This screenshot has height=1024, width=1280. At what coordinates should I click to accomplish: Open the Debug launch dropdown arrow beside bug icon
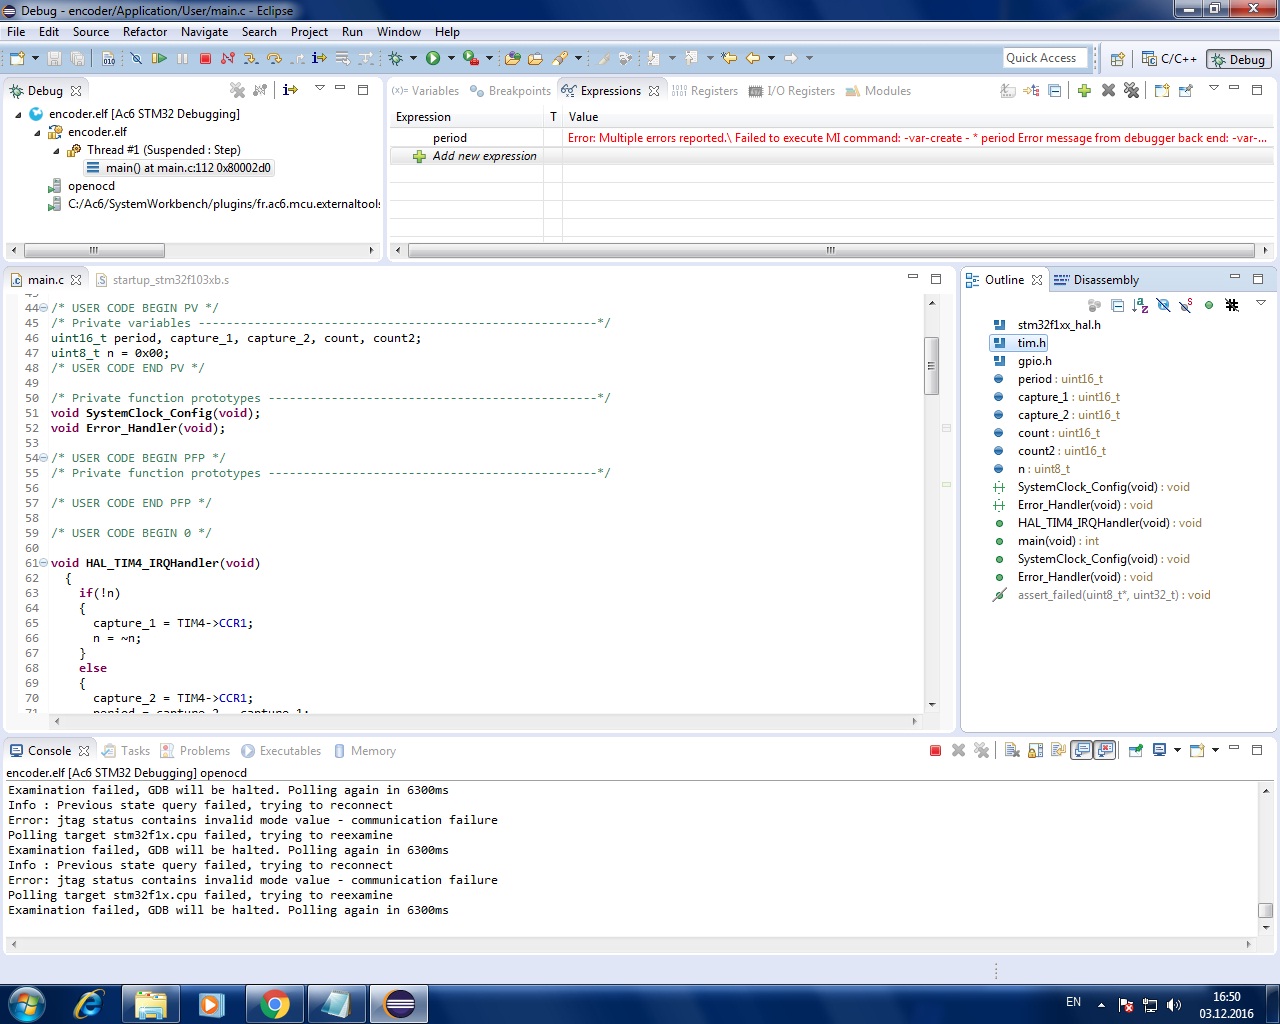(413, 59)
